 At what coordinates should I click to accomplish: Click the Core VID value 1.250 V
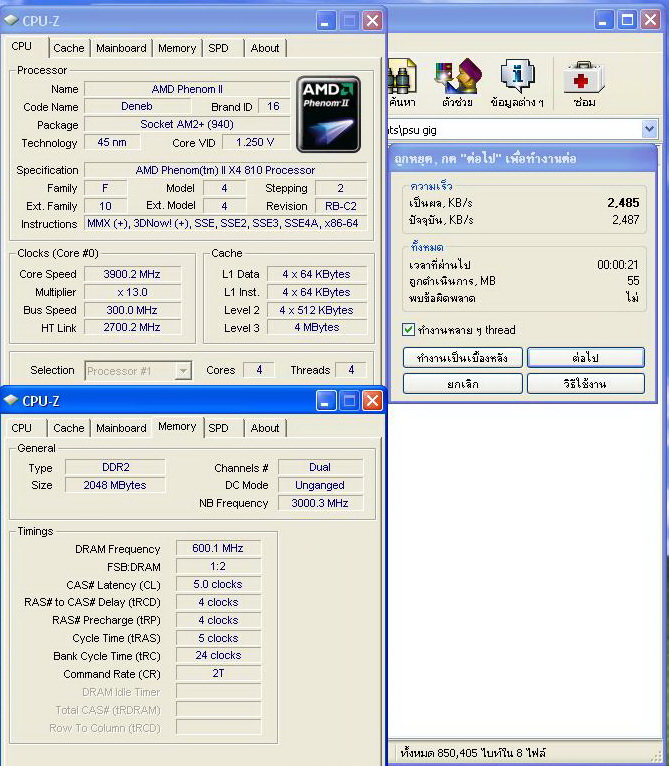tap(256, 142)
